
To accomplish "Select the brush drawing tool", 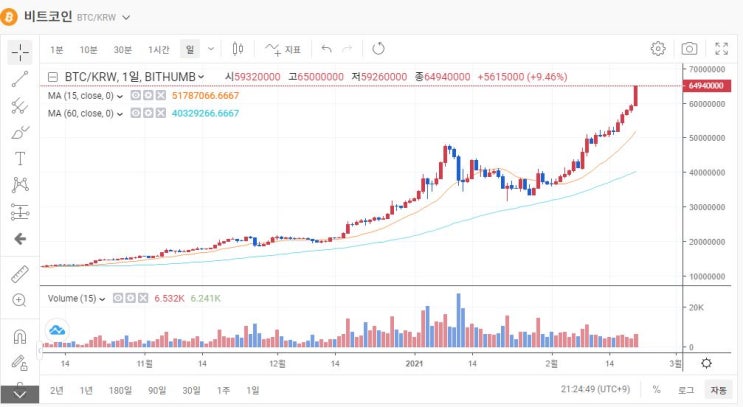I will (20, 133).
